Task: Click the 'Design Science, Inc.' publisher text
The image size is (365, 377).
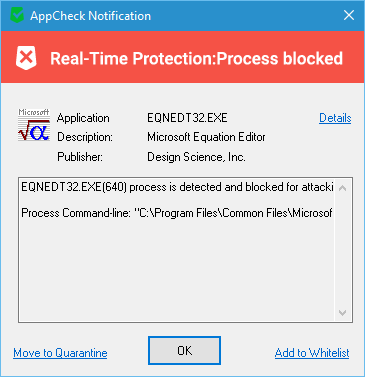Action: (196, 157)
